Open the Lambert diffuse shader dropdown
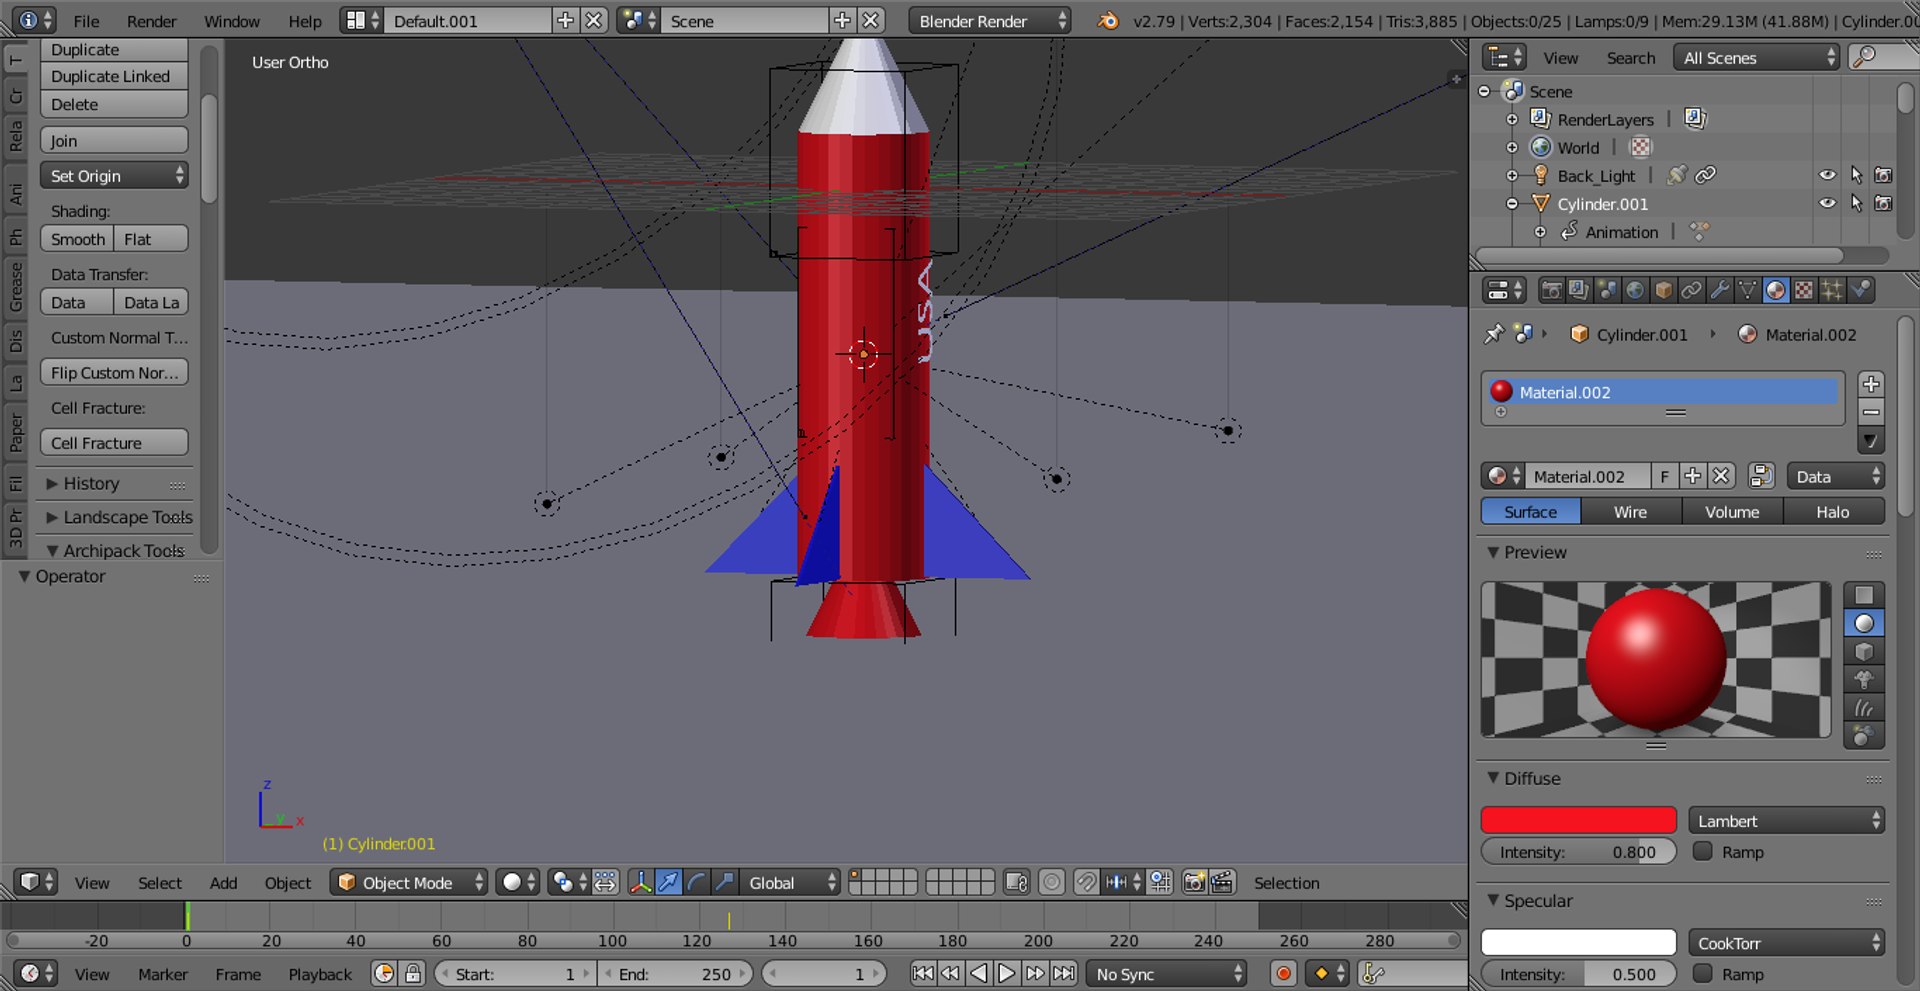The image size is (1920, 991). tap(1786, 820)
